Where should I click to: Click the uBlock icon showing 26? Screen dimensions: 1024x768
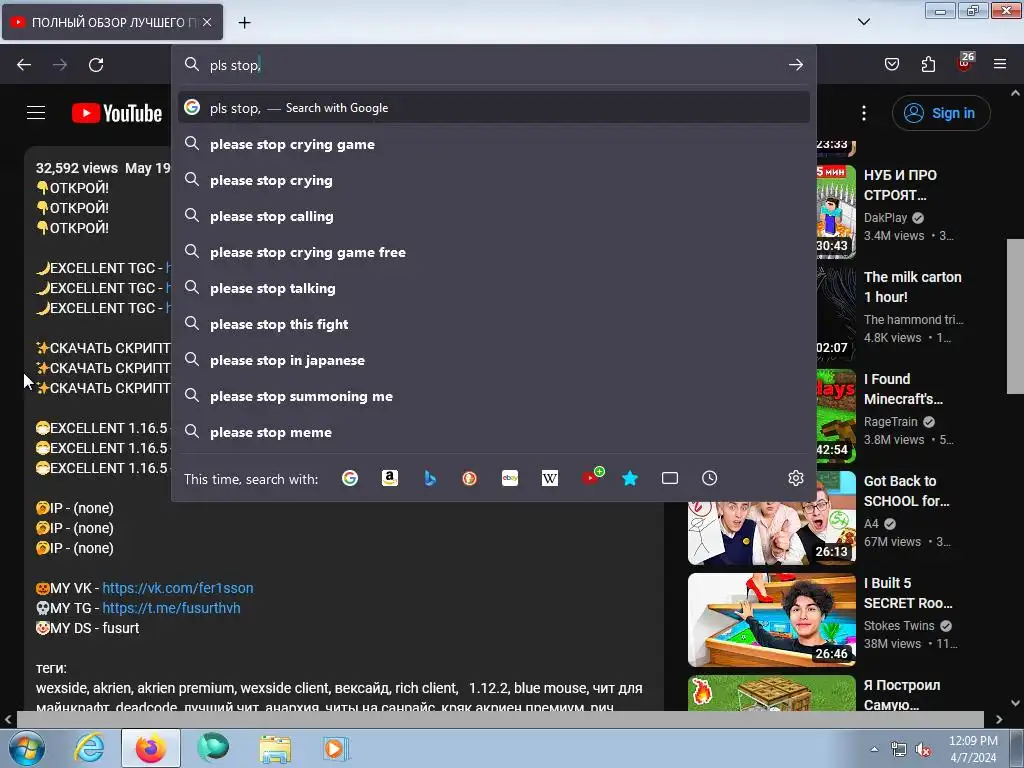coord(964,63)
